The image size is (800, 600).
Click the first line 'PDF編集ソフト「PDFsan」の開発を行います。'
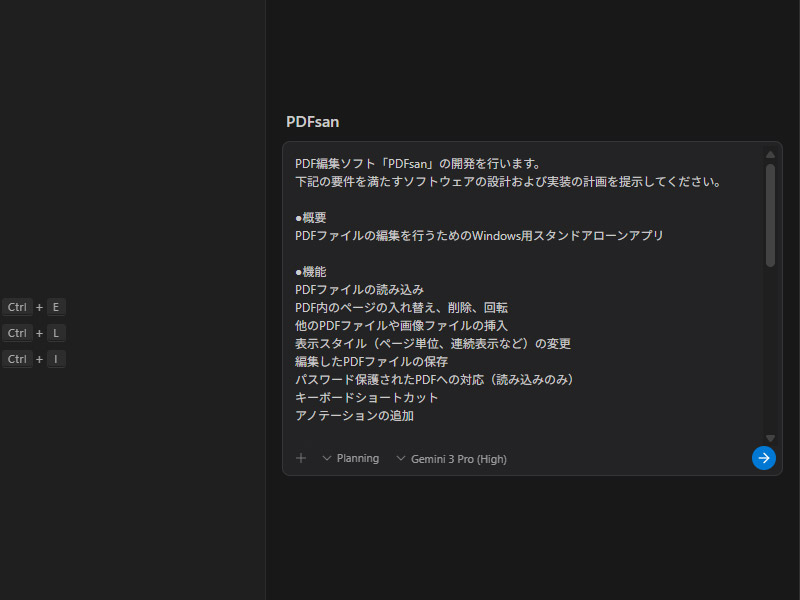tap(418, 164)
